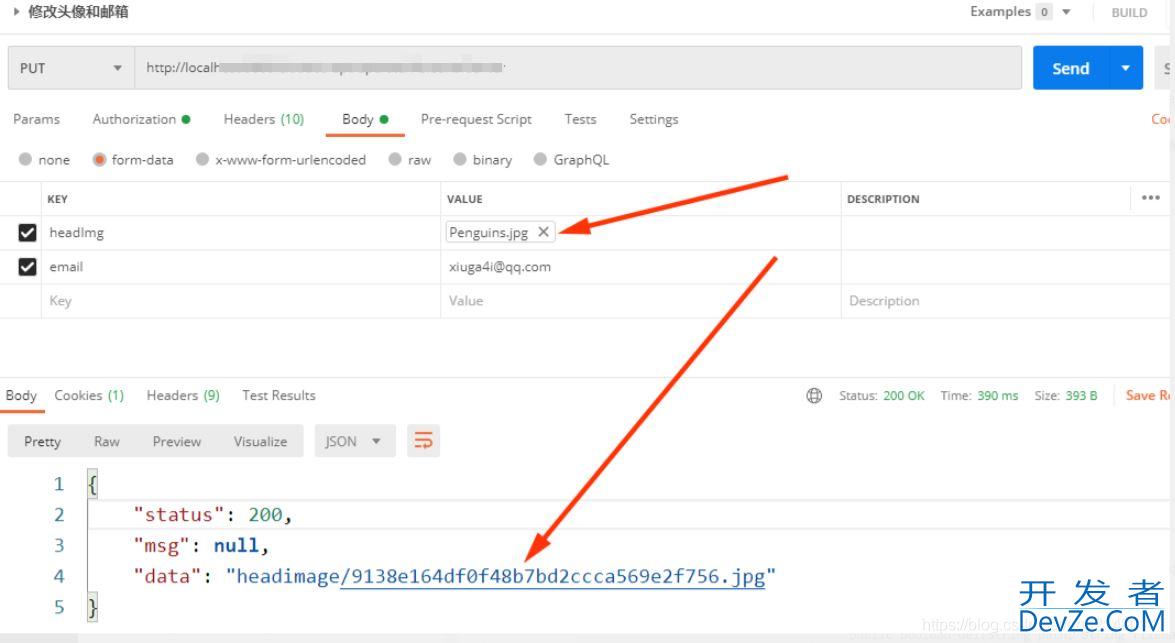Click the email key cell

pyautogui.click(x=241, y=267)
